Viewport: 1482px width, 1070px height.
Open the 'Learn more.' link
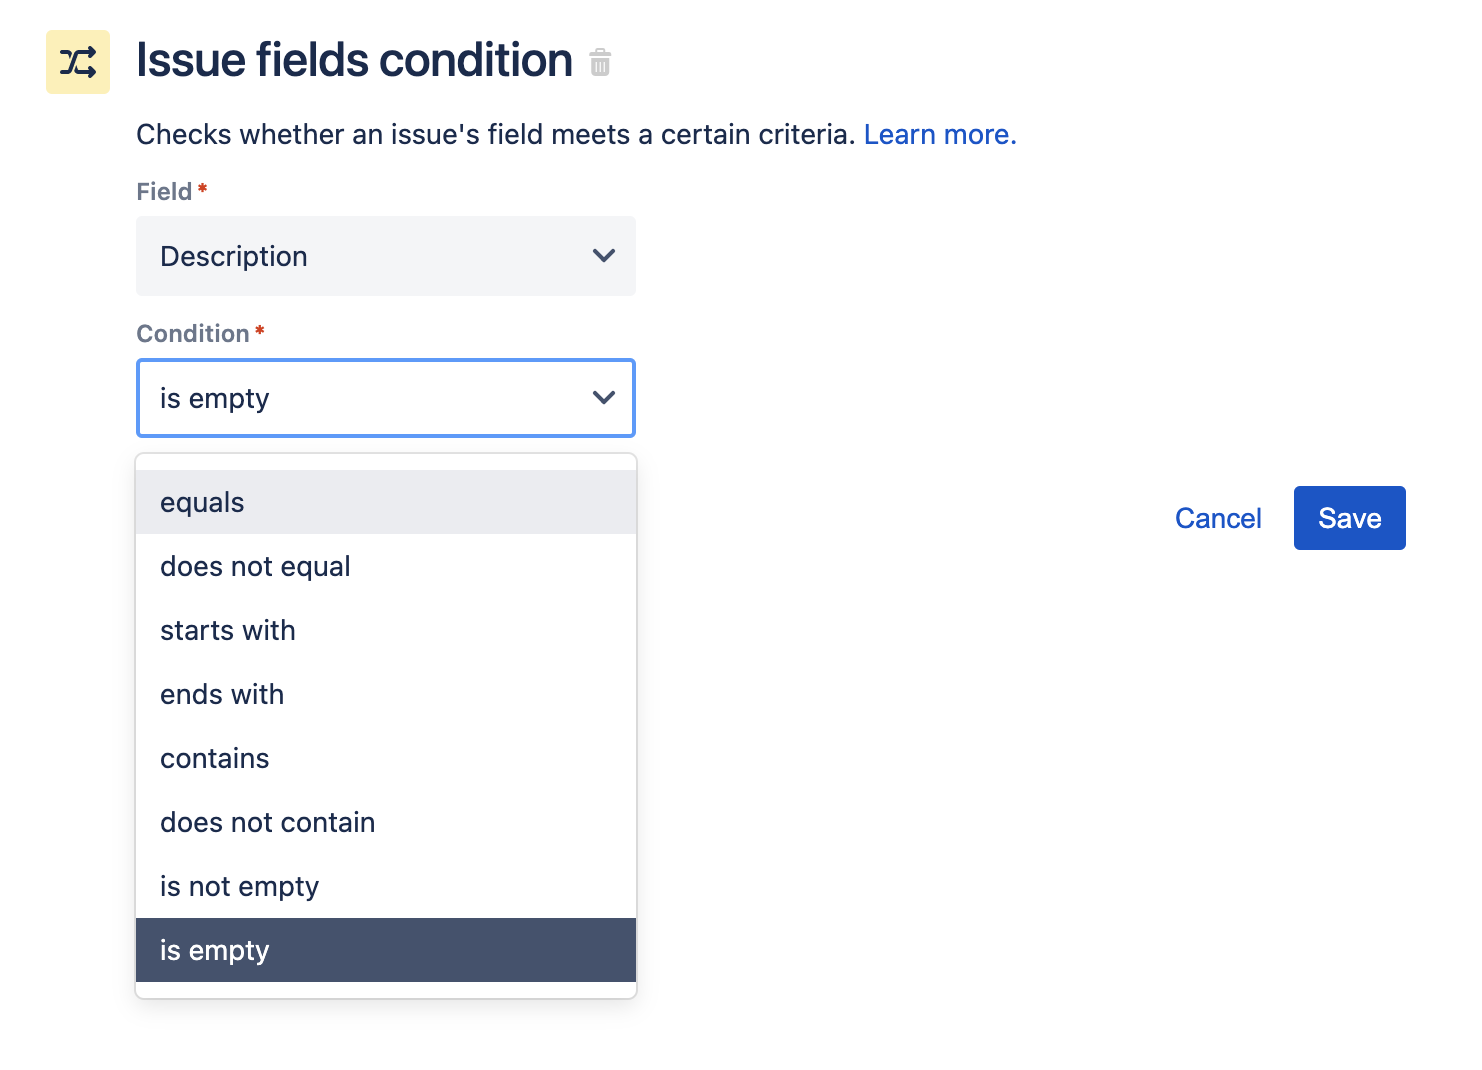[939, 134]
